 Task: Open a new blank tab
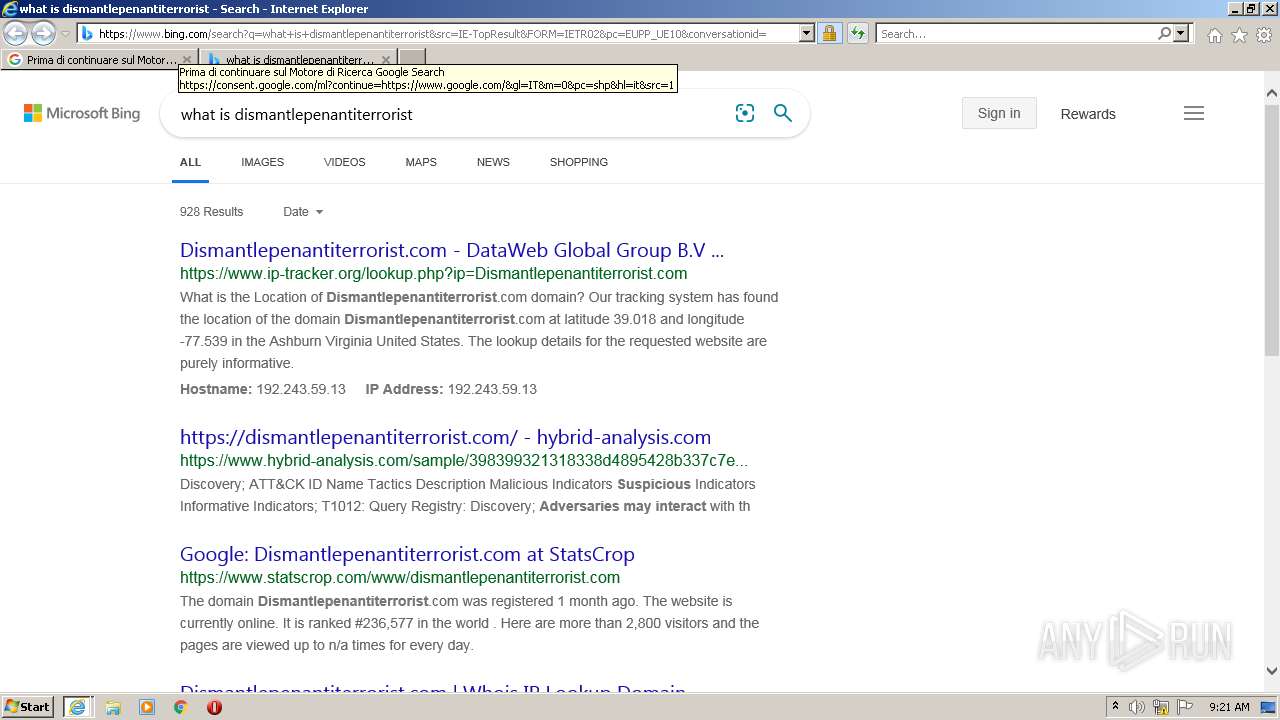coord(412,59)
